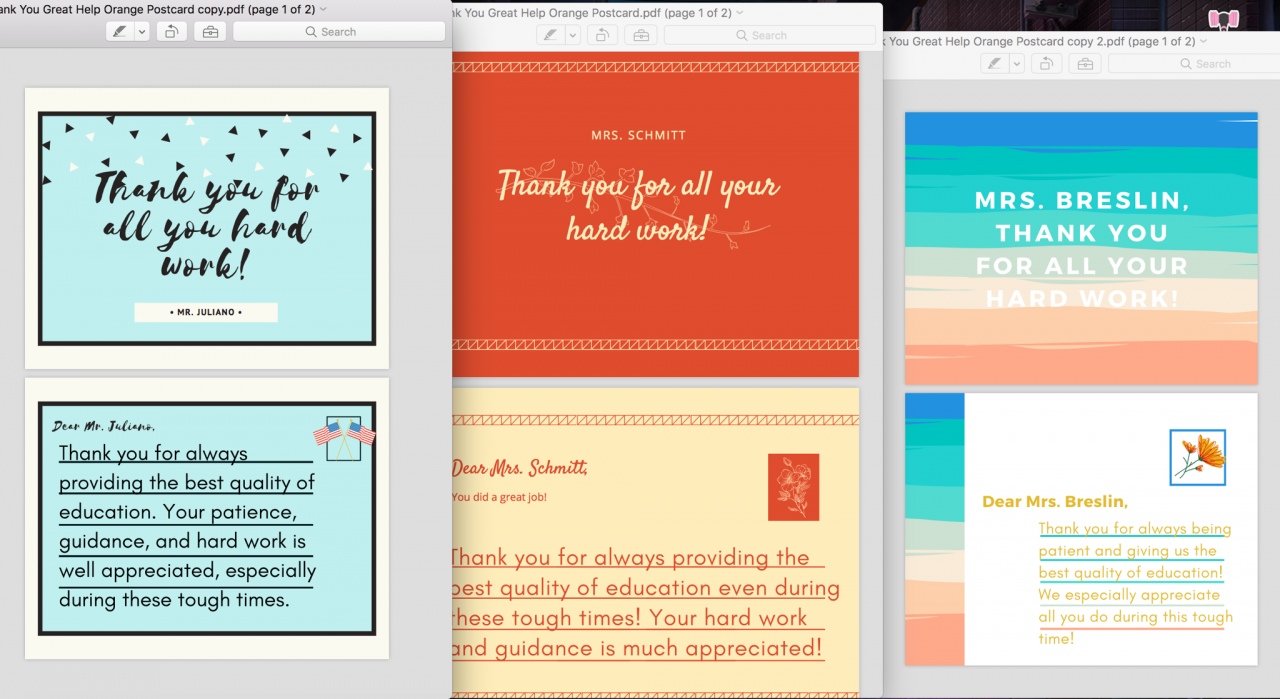This screenshot has height=699, width=1280.
Task: Click the MR. JULIANO name label
Action: tap(206, 312)
